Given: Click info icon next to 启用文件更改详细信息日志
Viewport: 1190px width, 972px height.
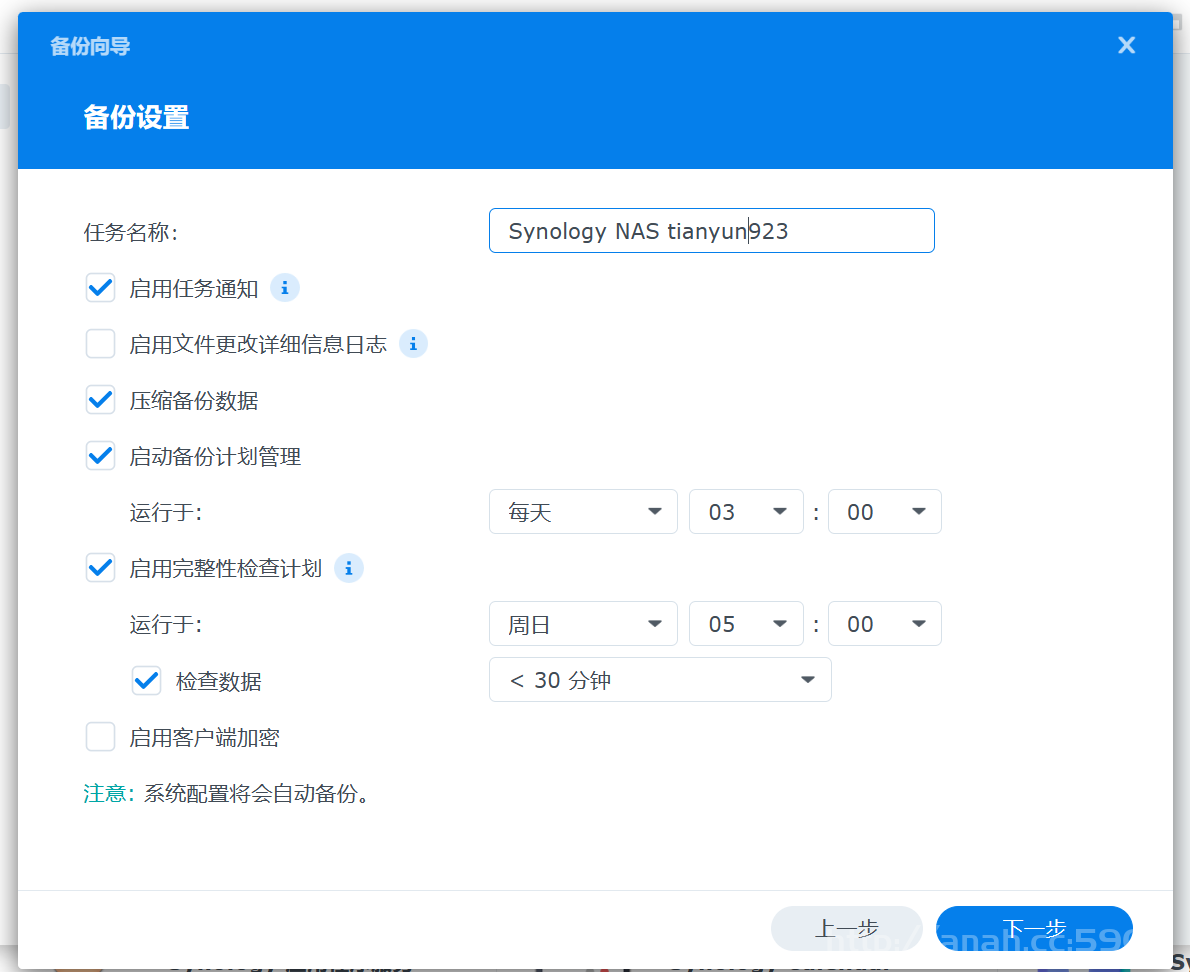Looking at the screenshot, I should [414, 344].
